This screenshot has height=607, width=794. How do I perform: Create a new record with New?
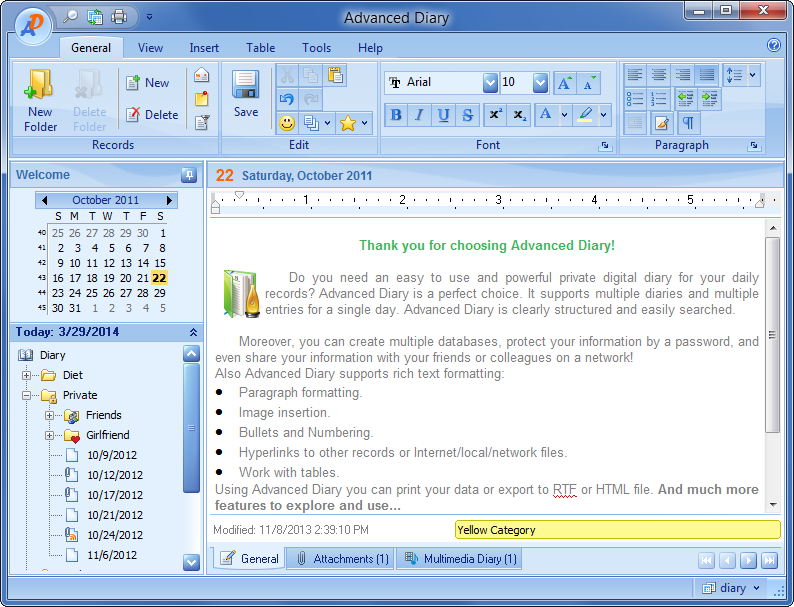[147, 83]
